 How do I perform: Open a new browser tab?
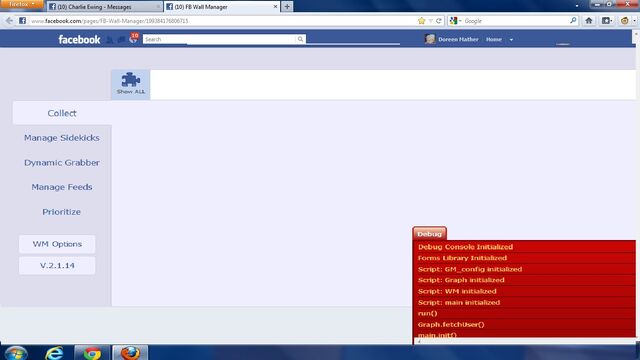pyautogui.click(x=287, y=7)
